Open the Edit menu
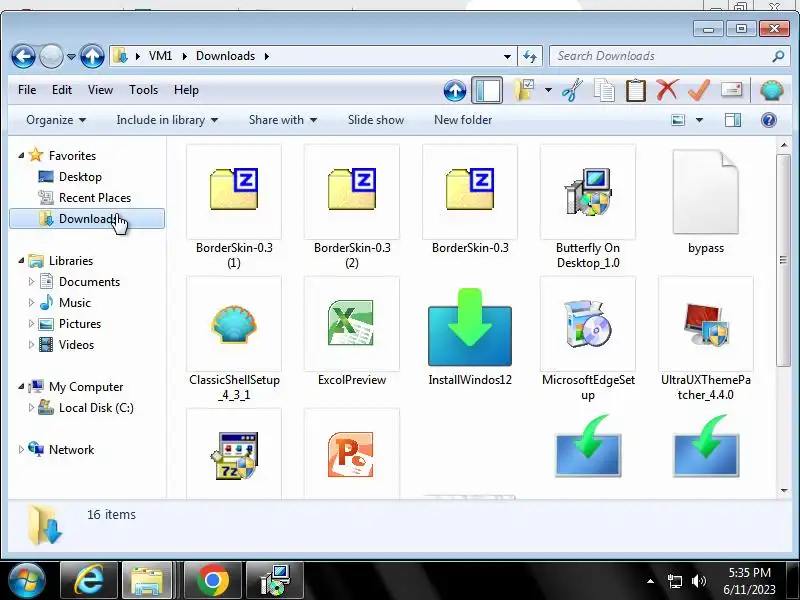This screenshot has width=800, height=600. click(62, 90)
